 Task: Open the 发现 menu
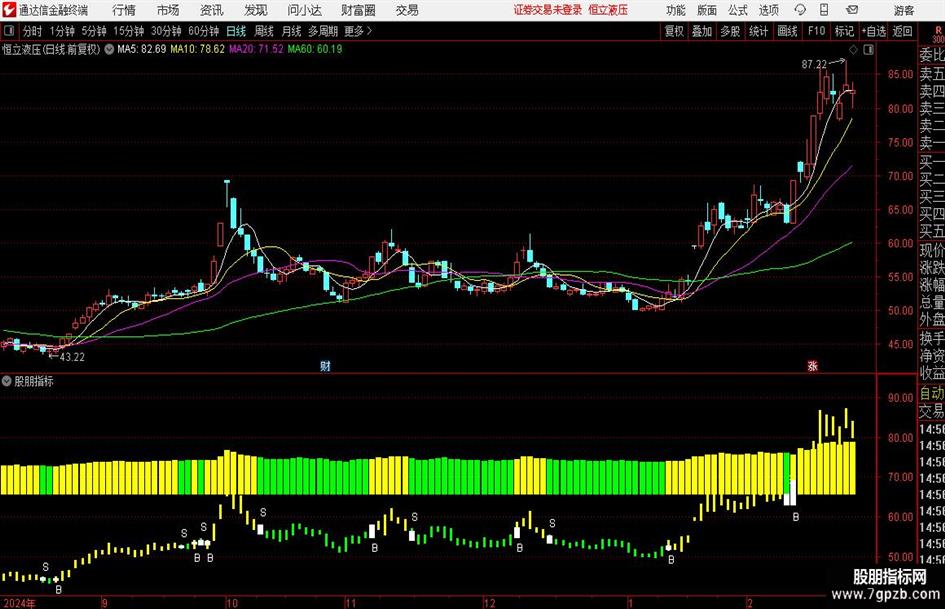coord(256,10)
